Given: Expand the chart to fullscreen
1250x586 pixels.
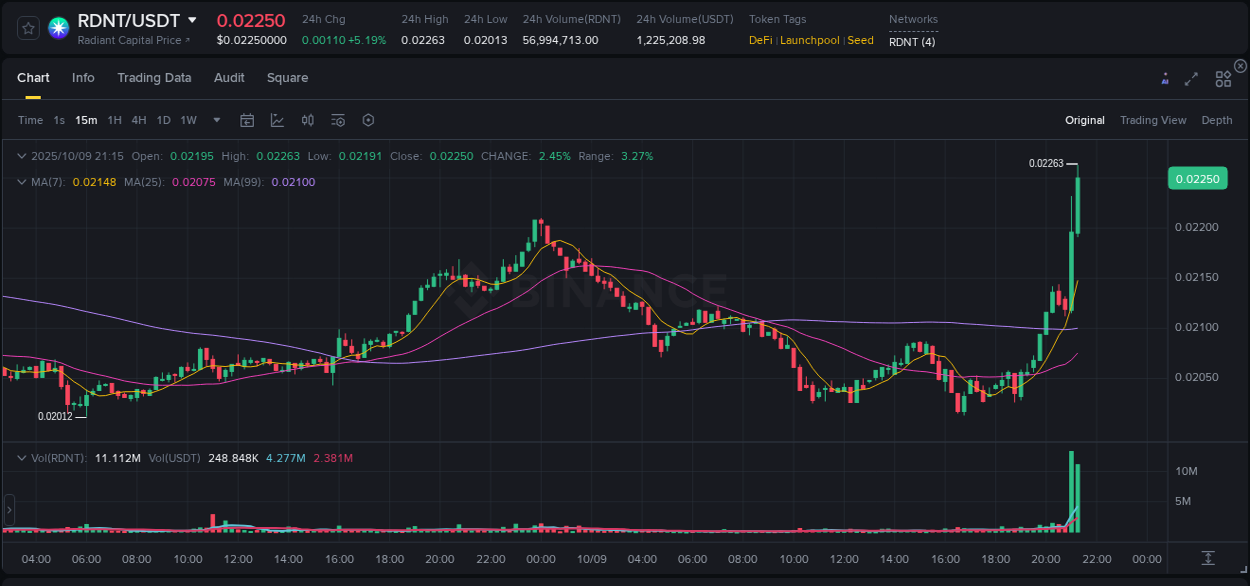Looking at the screenshot, I should (x=1192, y=76).
